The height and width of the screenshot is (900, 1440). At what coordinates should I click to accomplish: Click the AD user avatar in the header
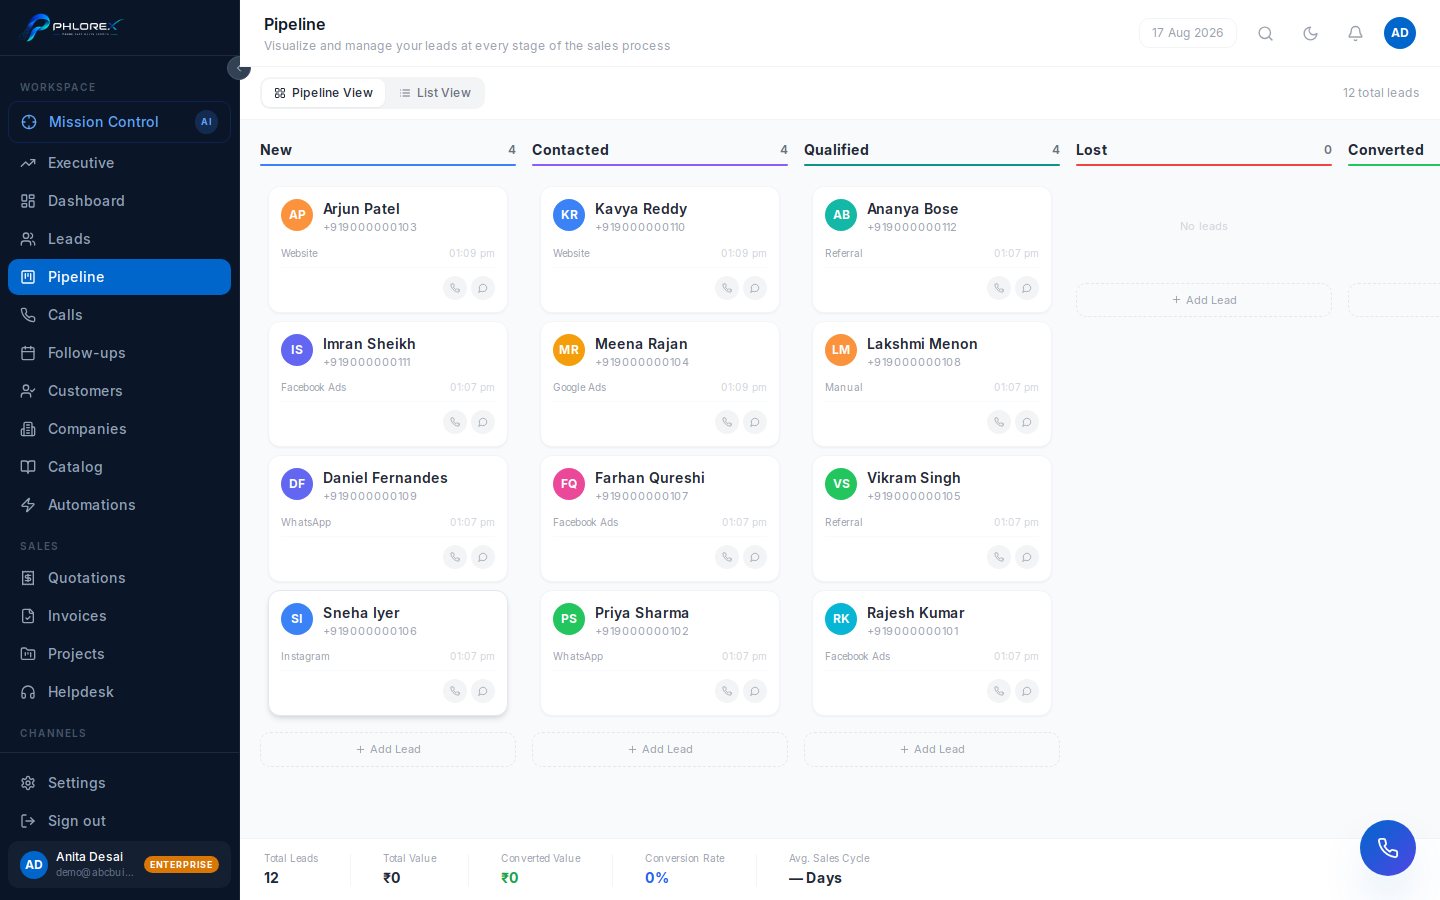point(1400,33)
